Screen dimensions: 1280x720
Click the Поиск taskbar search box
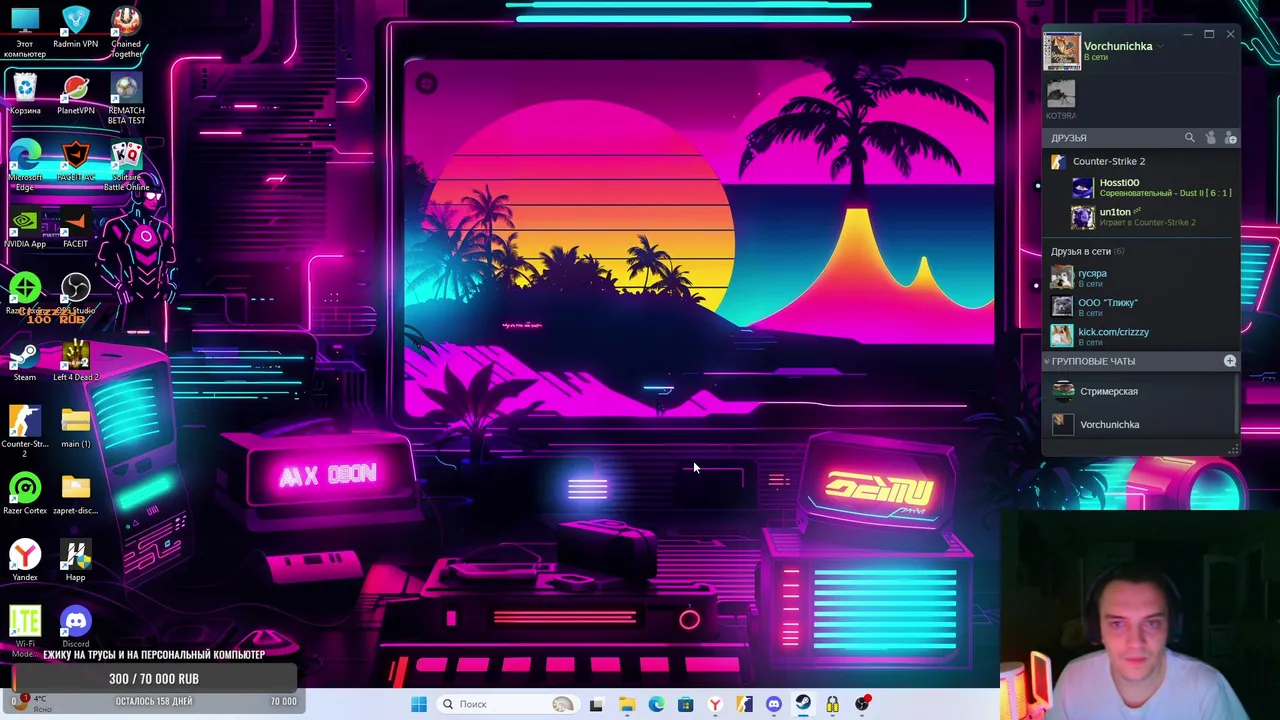[509, 704]
